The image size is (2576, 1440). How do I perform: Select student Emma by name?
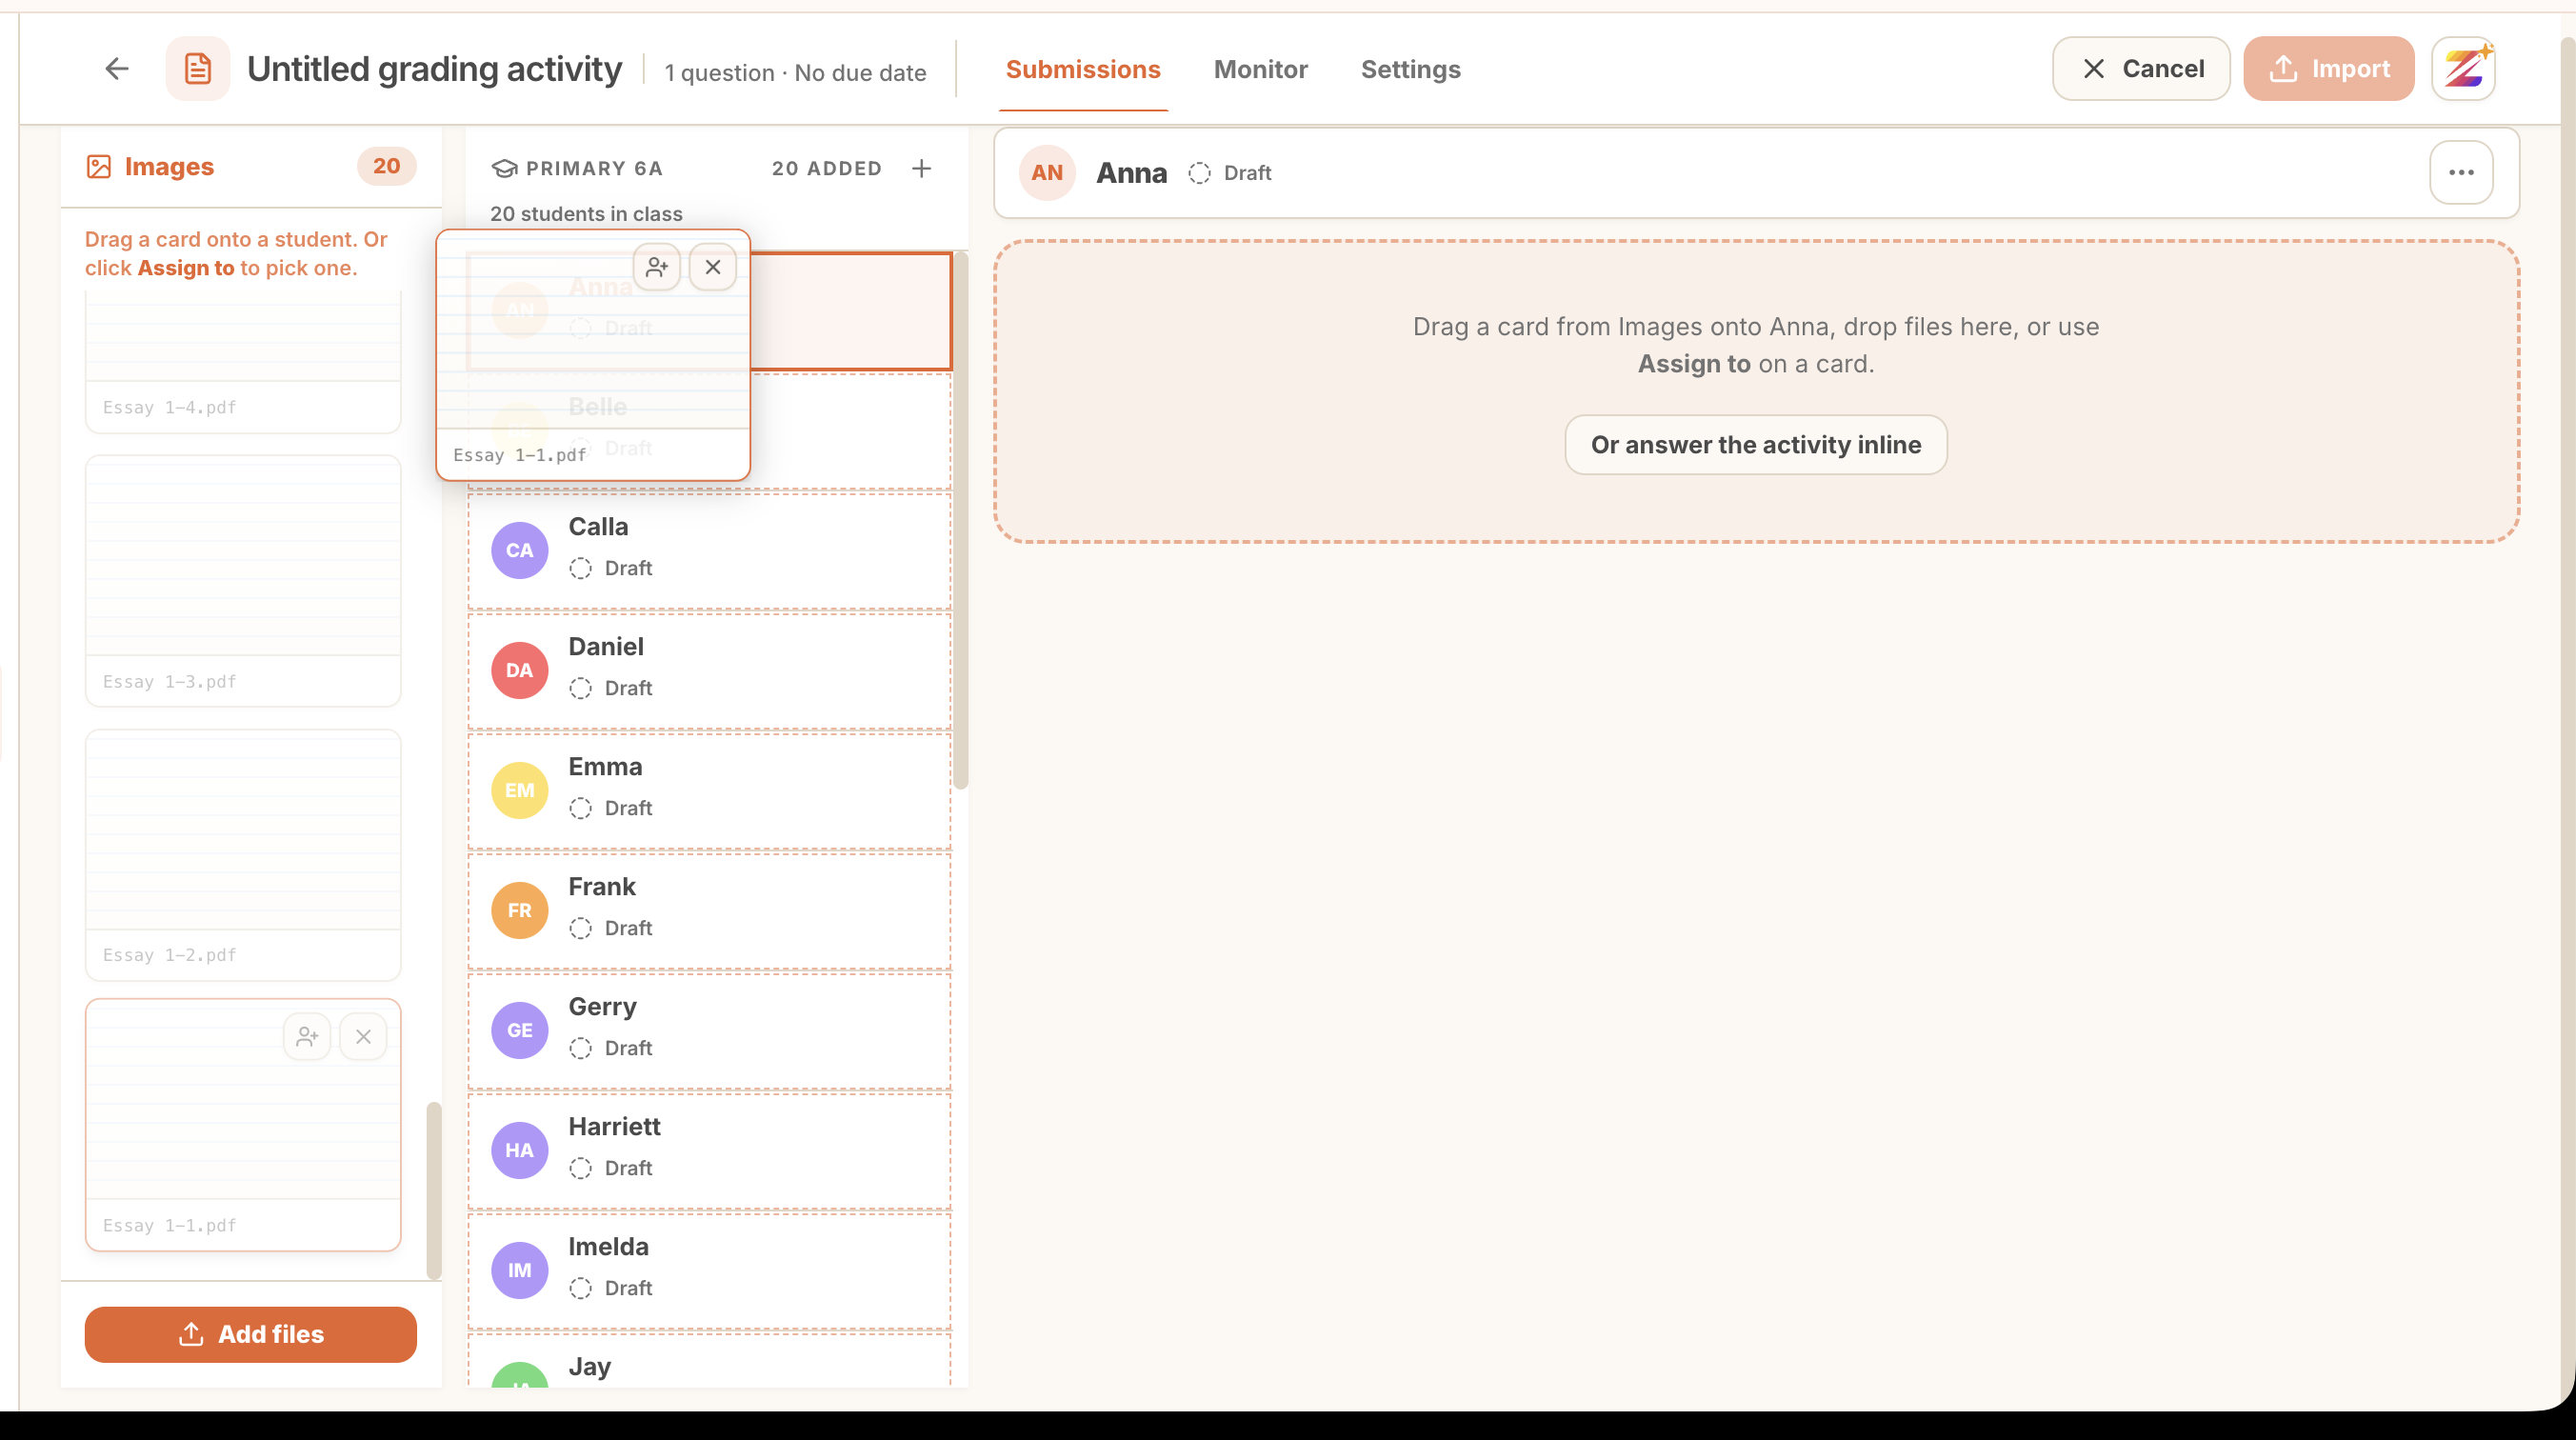pyautogui.click(x=605, y=766)
